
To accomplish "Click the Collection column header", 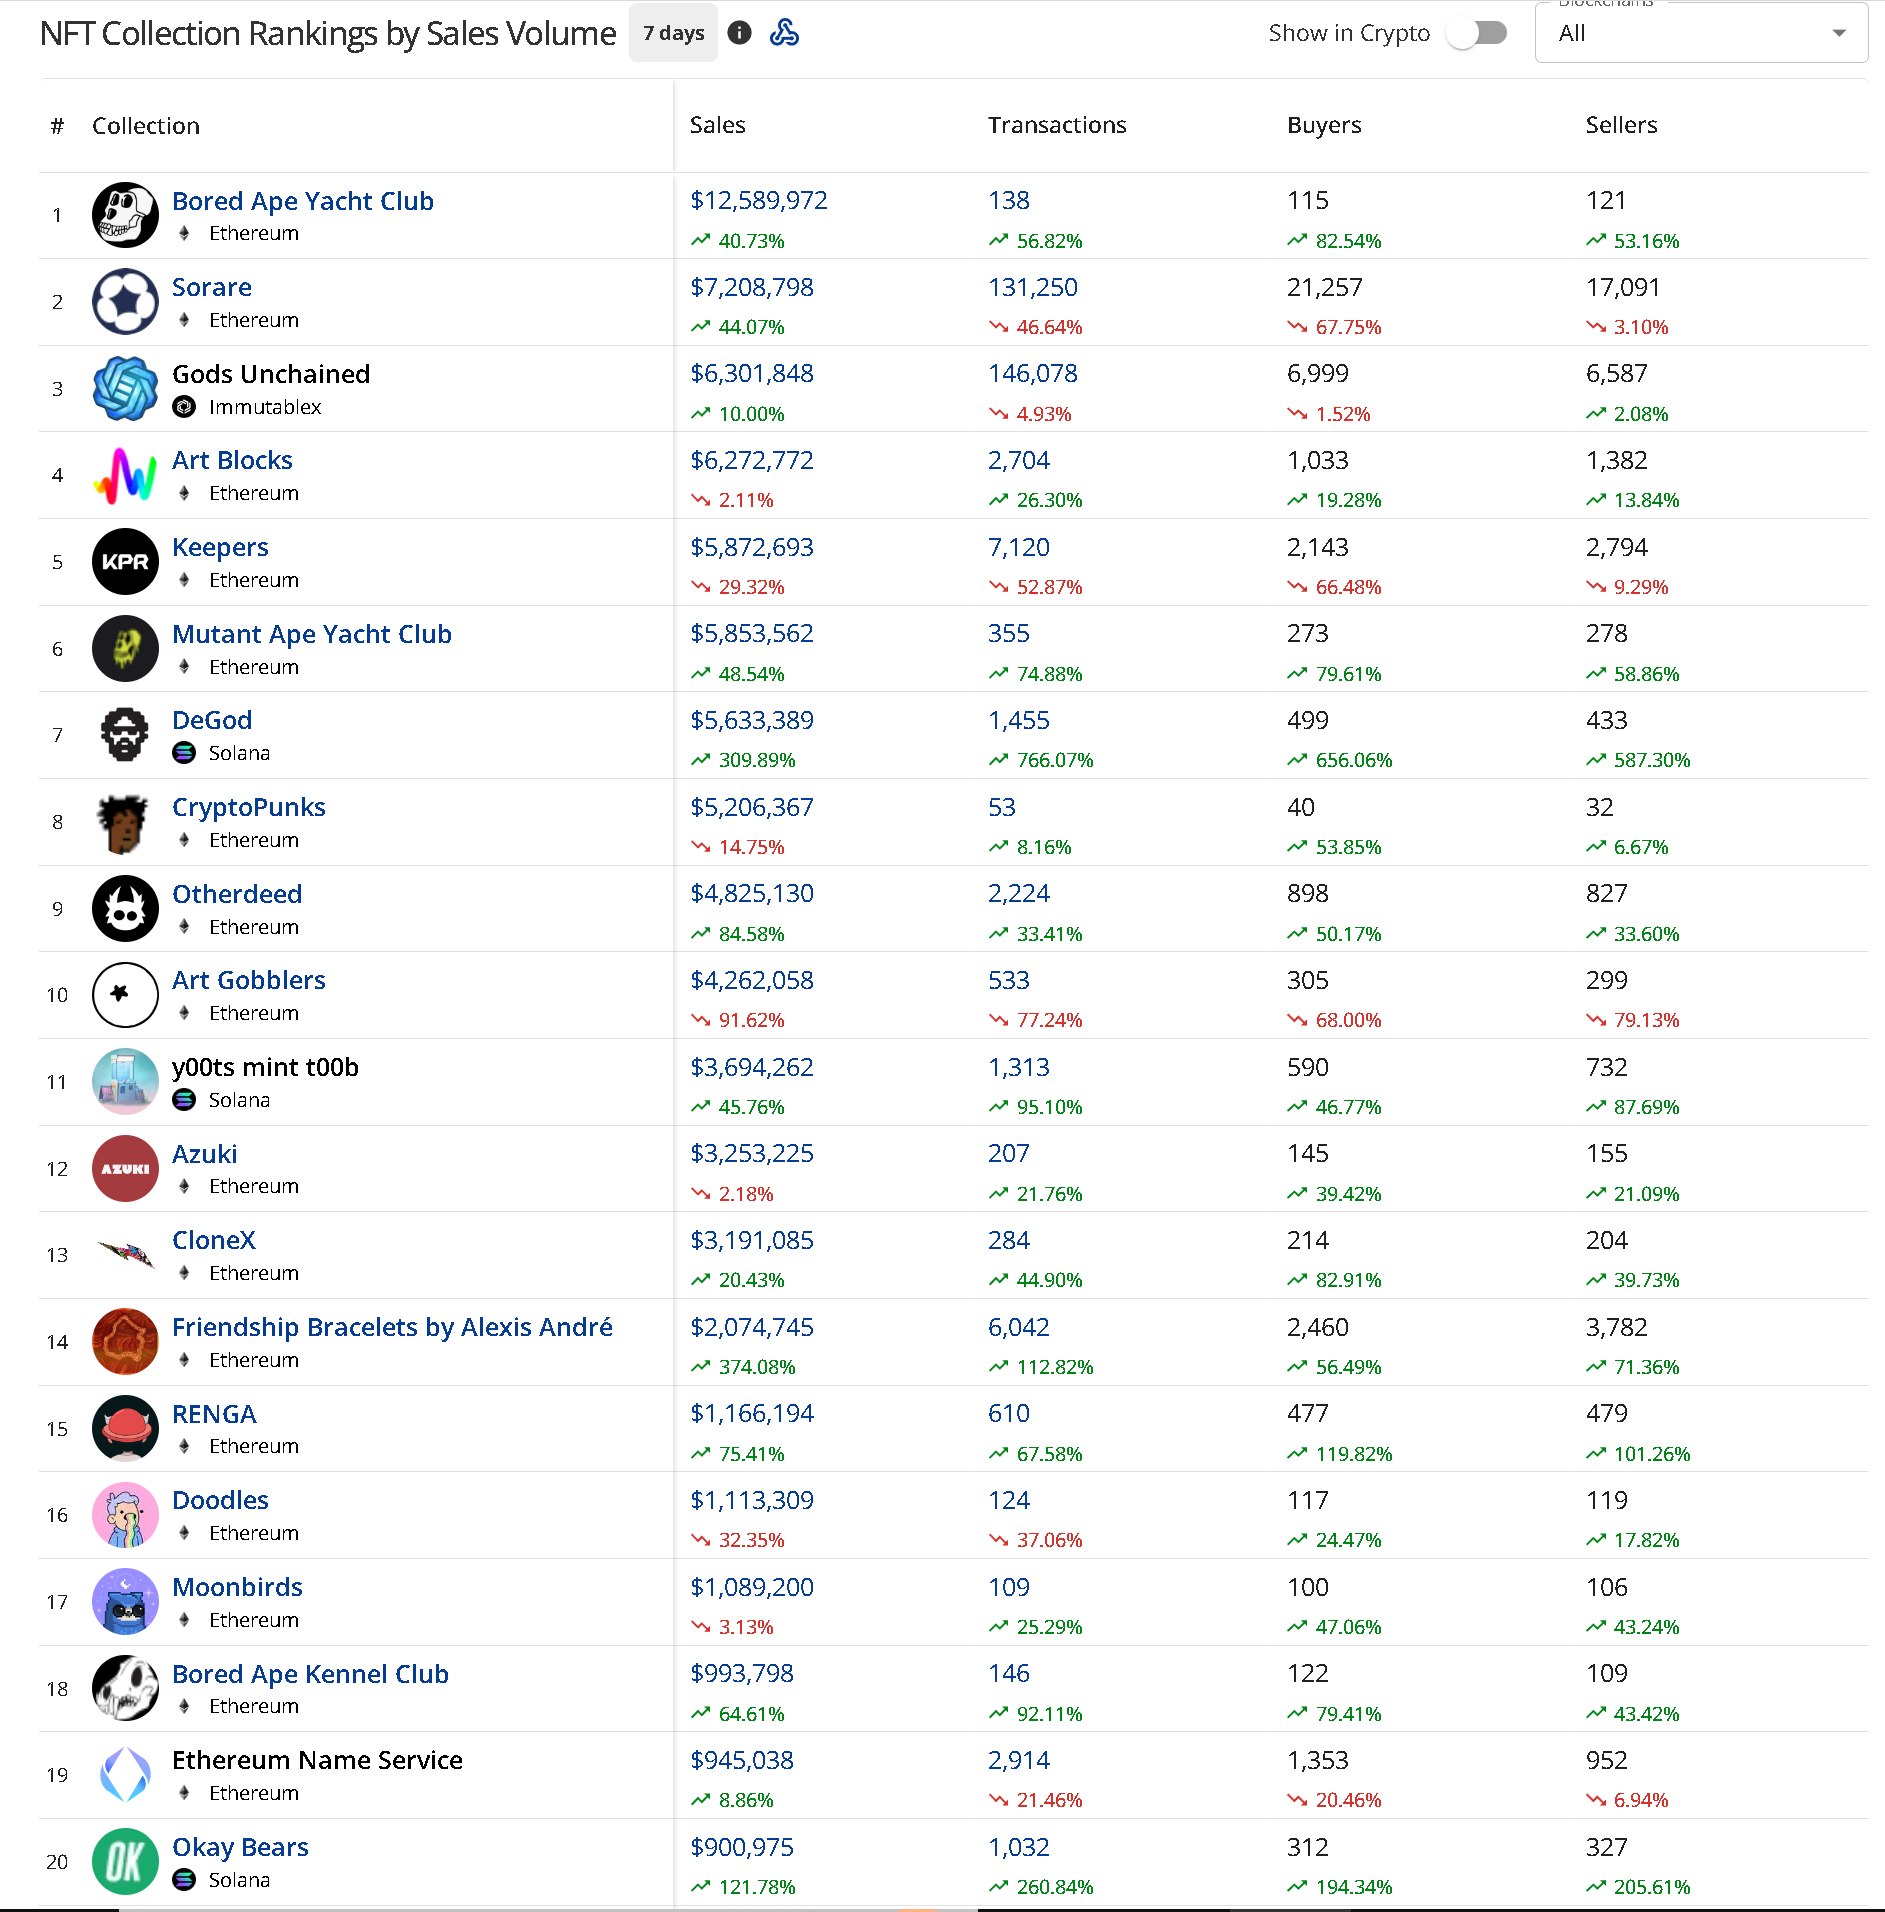I will coord(146,126).
